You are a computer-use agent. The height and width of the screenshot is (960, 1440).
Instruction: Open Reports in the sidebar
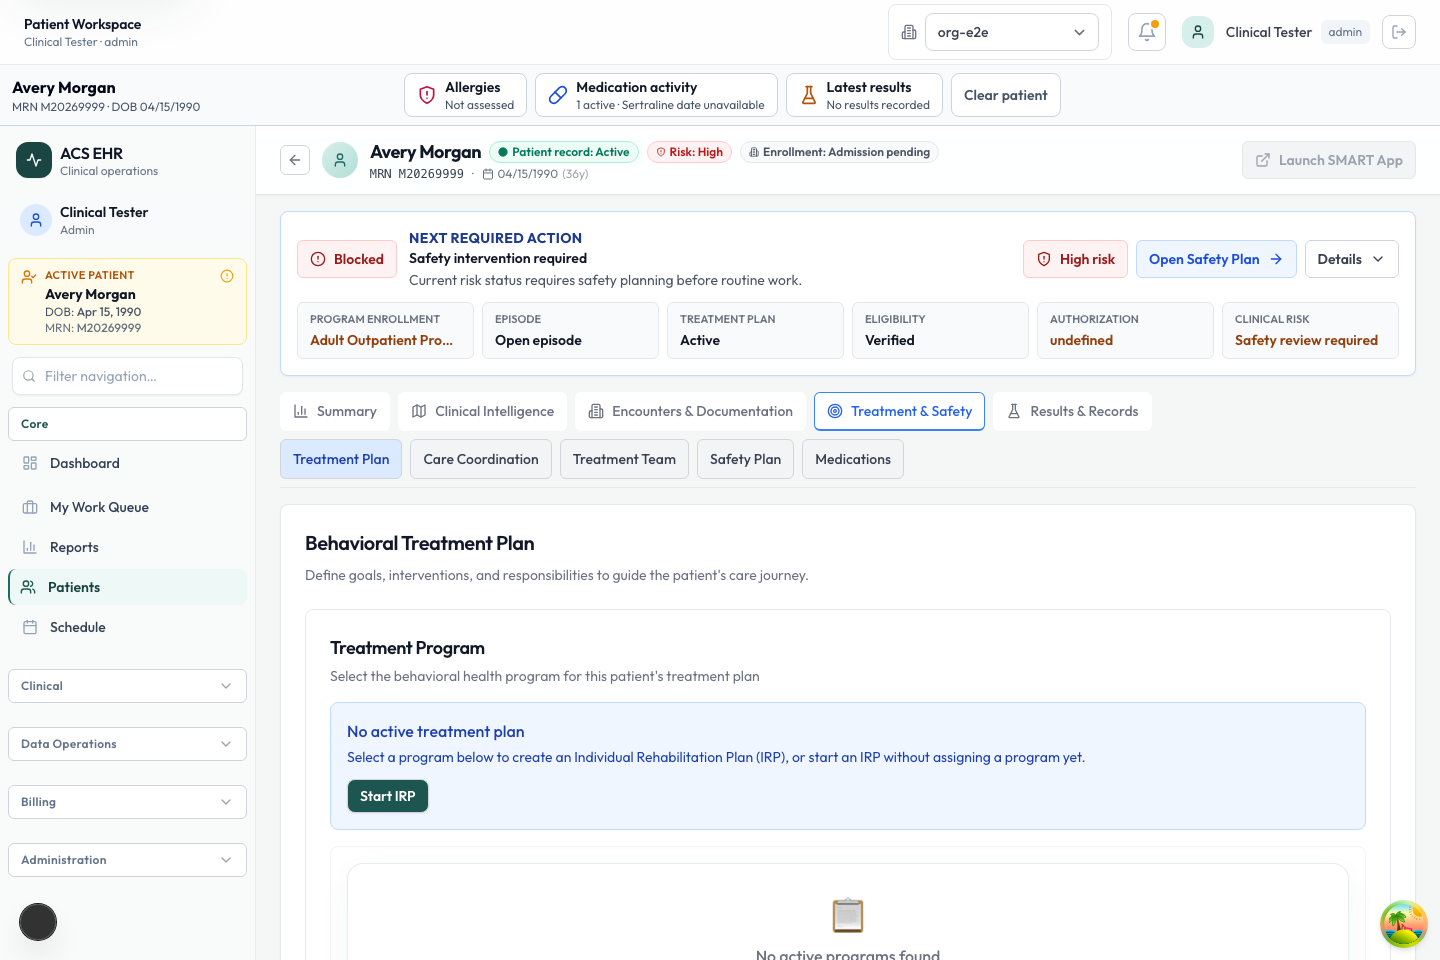click(x=127, y=547)
